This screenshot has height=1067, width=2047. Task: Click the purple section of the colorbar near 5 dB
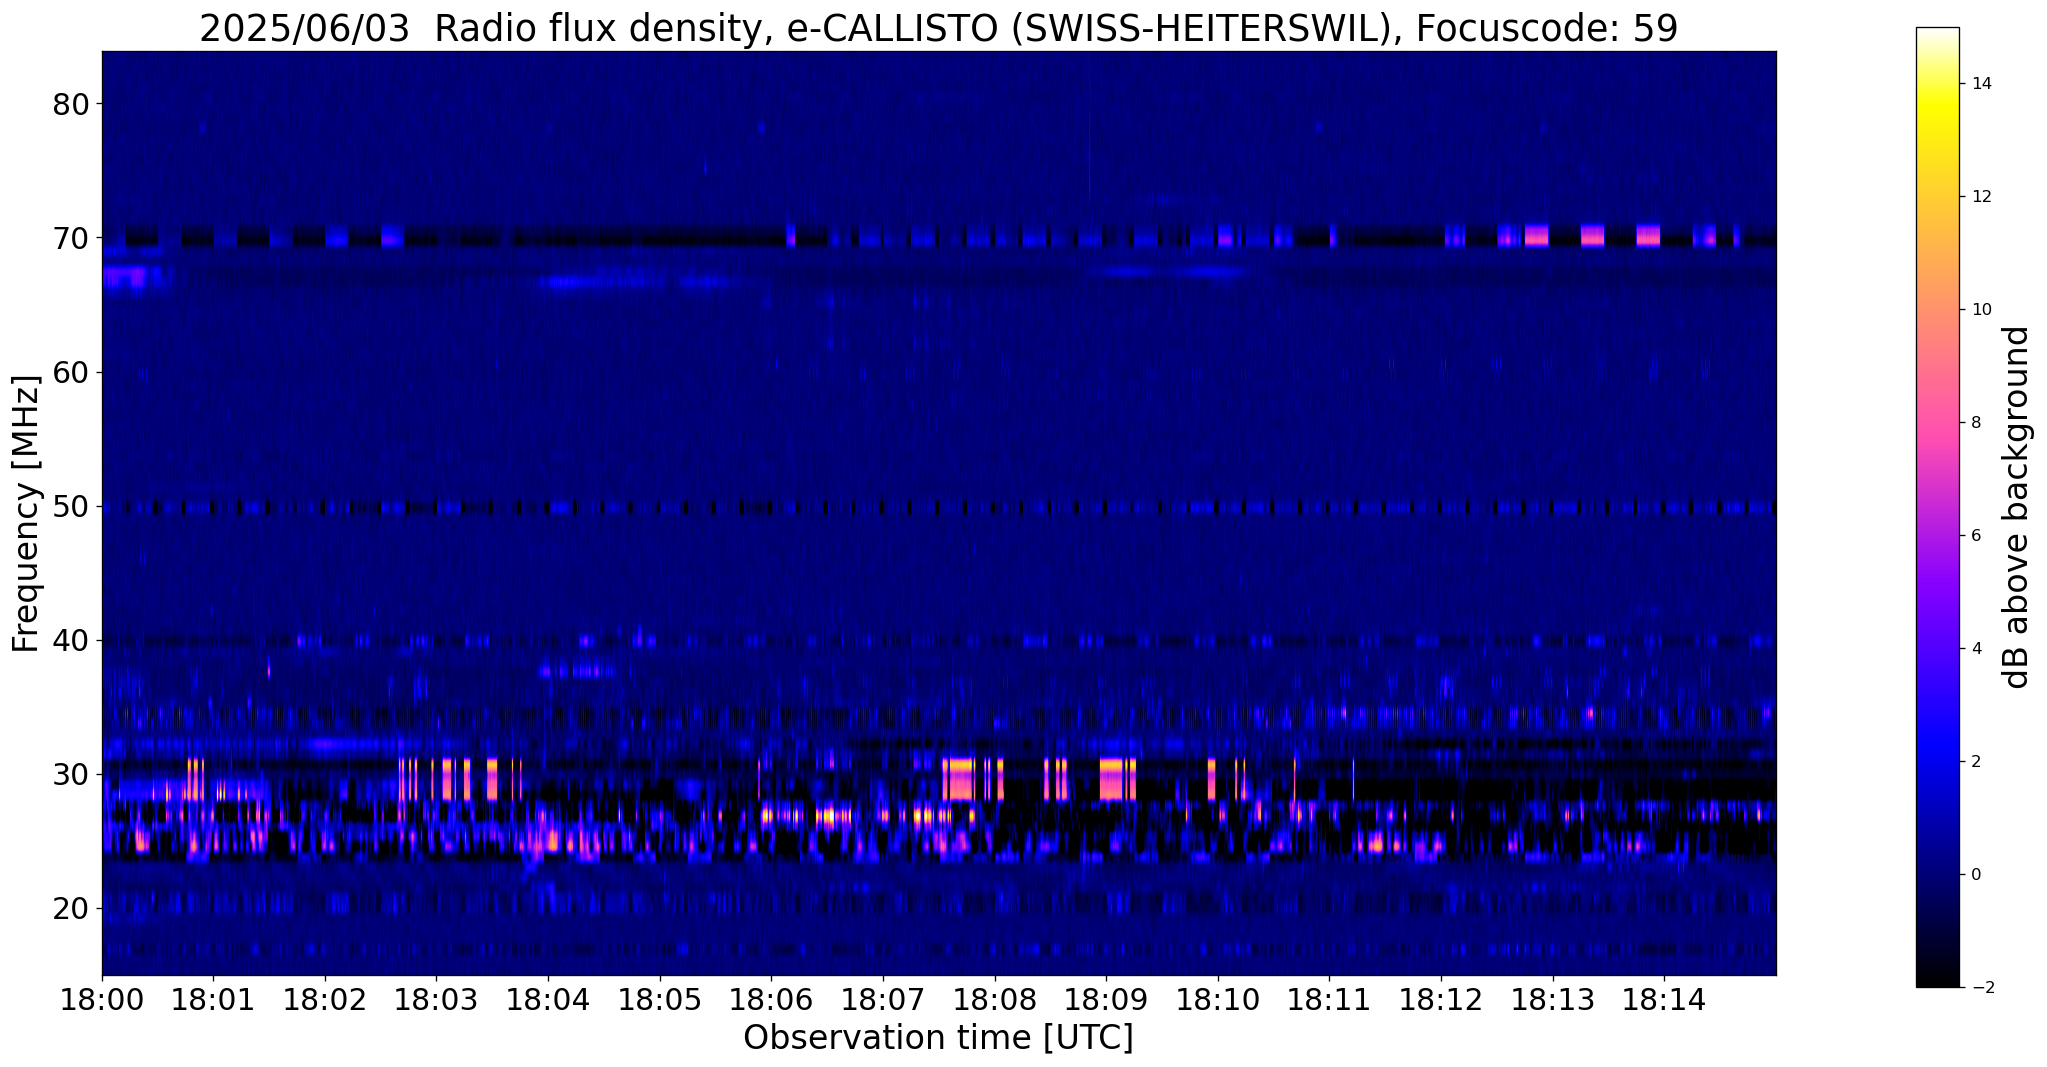(x=1937, y=592)
